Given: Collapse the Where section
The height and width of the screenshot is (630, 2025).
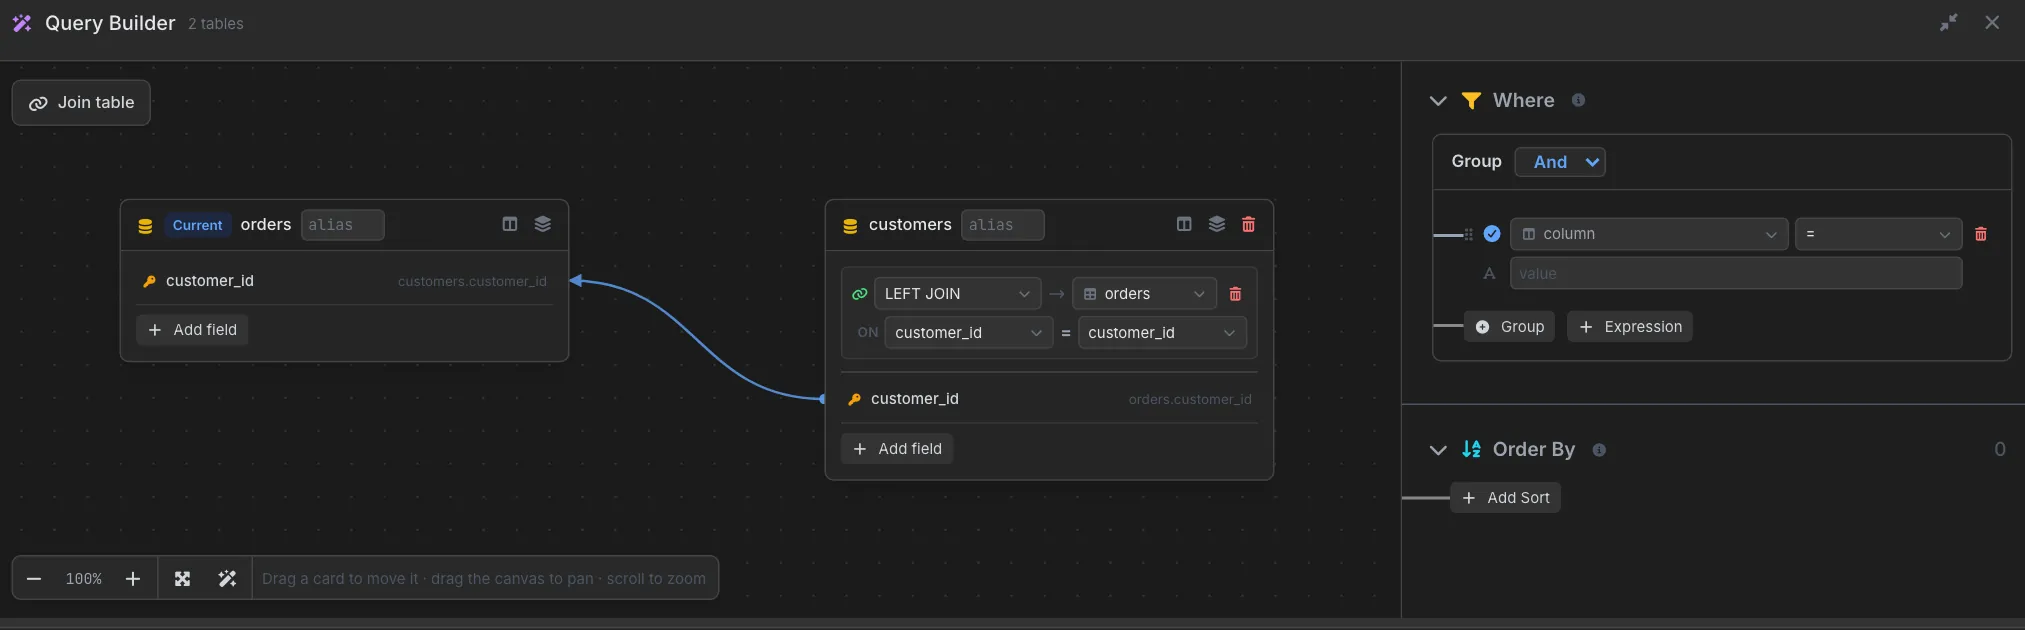Looking at the screenshot, I should pyautogui.click(x=1438, y=101).
